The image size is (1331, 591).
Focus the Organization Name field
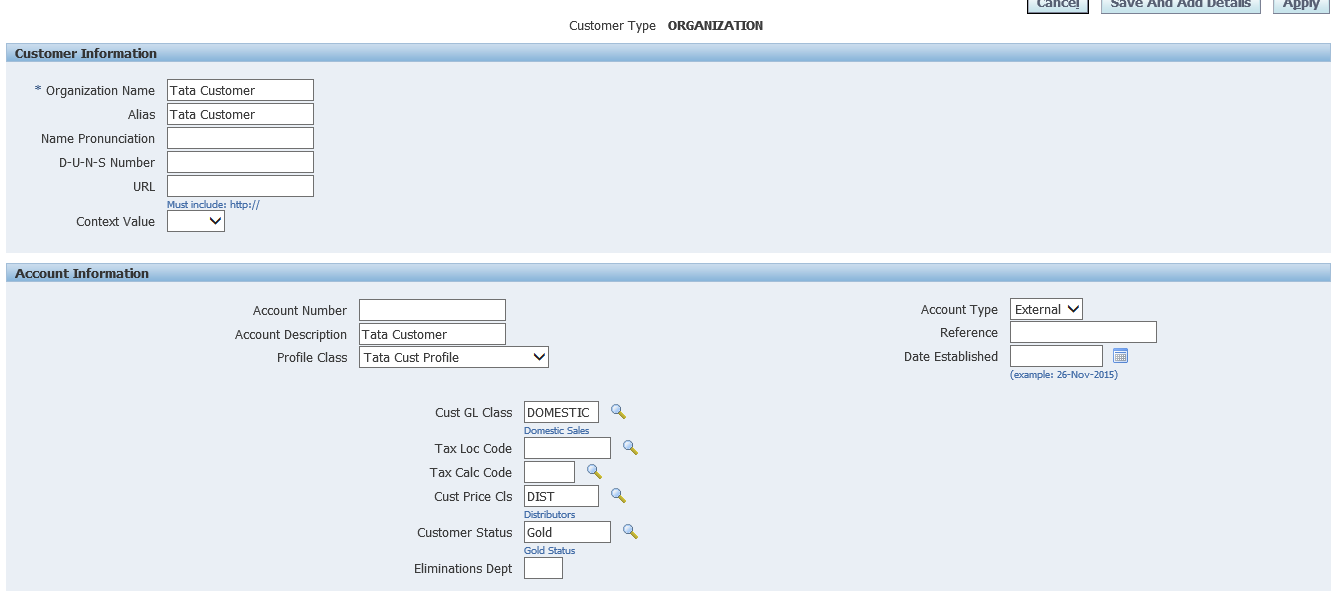pos(240,91)
